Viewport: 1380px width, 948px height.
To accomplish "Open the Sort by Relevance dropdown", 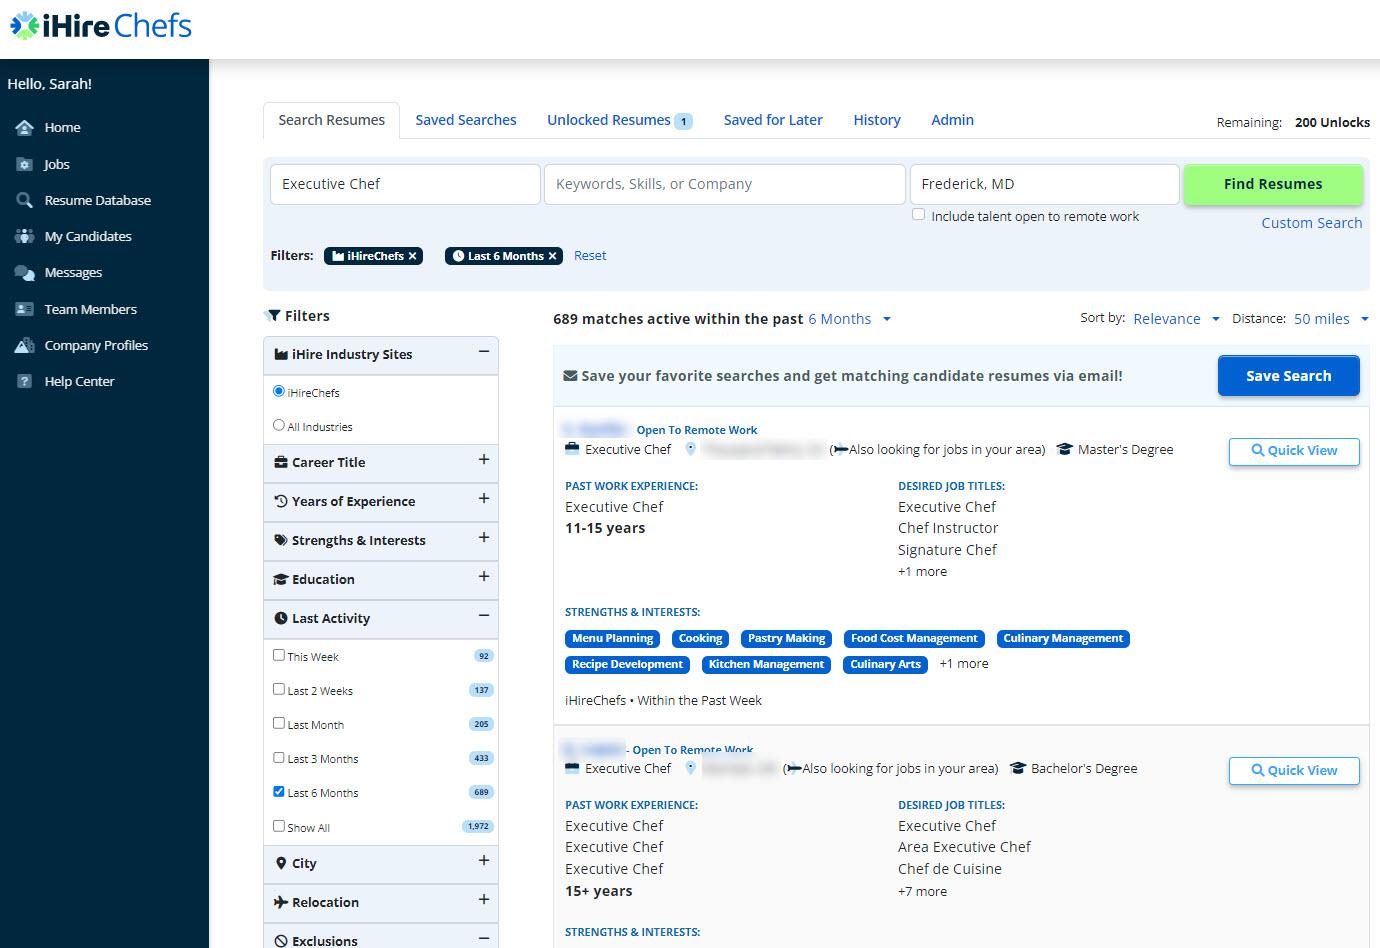I will (1176, 319).
